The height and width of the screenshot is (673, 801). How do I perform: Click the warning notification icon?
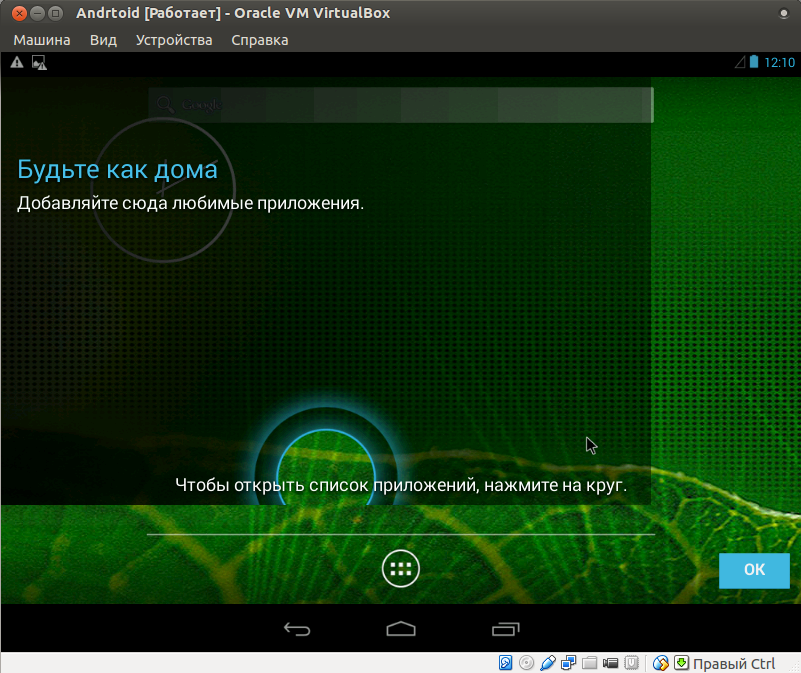coord(16,62)
